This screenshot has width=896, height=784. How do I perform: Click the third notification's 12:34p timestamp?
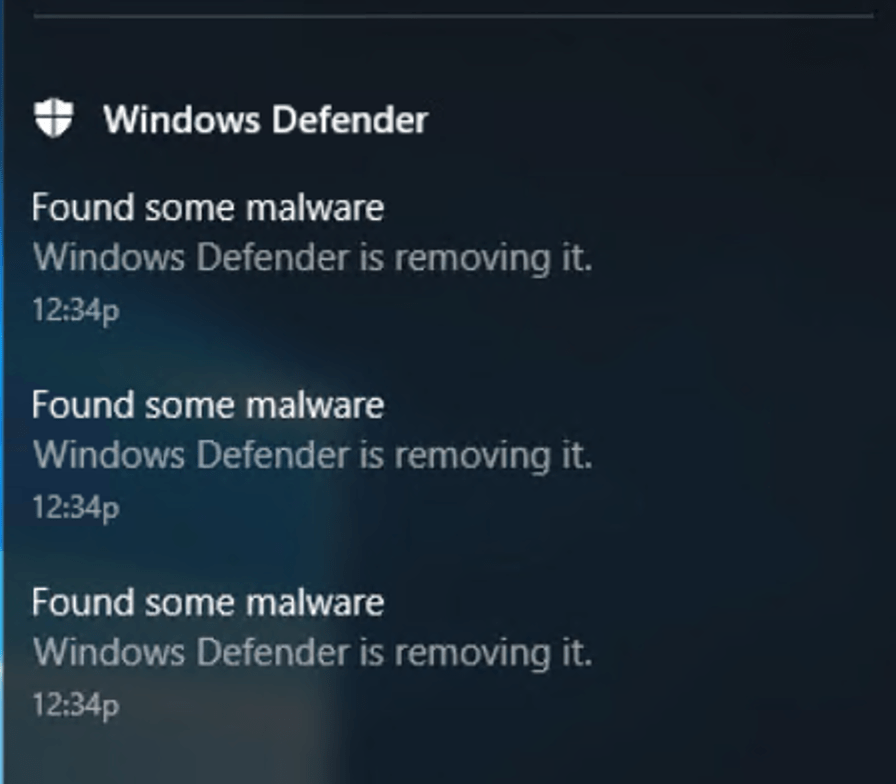click(76, 706)
